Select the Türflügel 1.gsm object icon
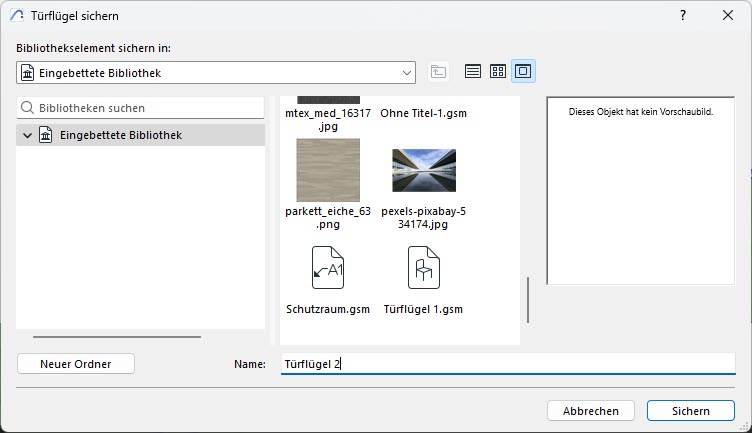This screenshot has width=752, height=433. 424,268
